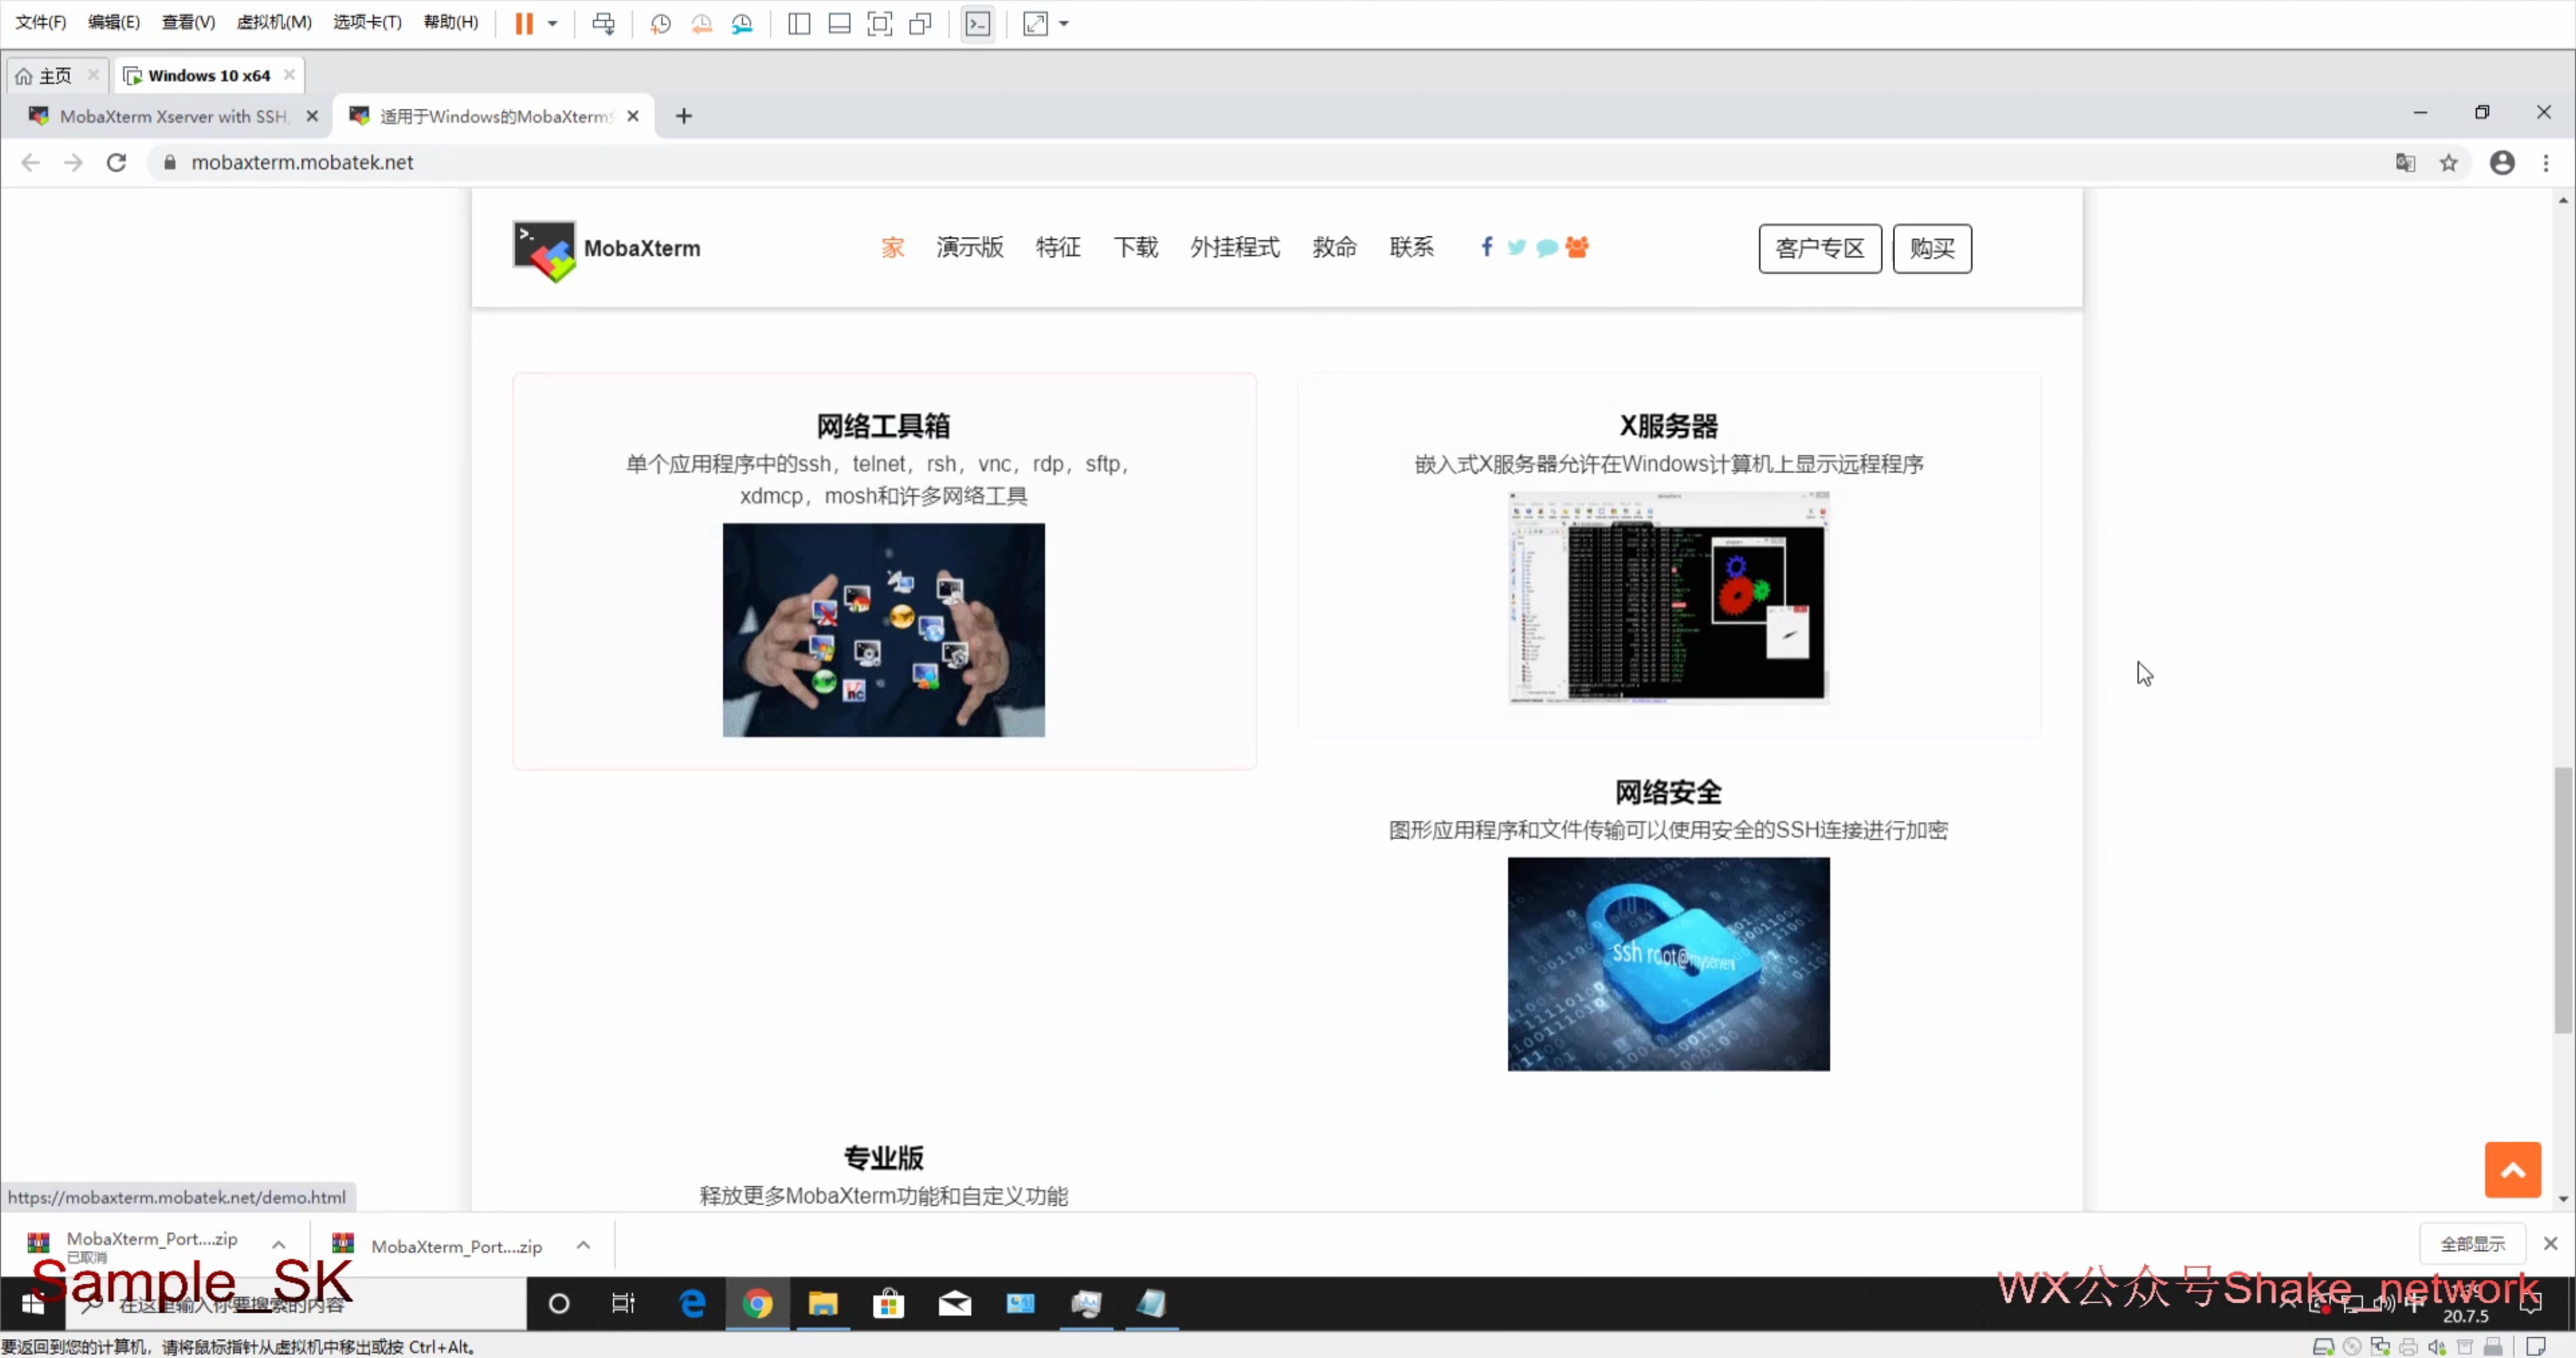Open the Chrome three-dot menu

click(2546, 162)
